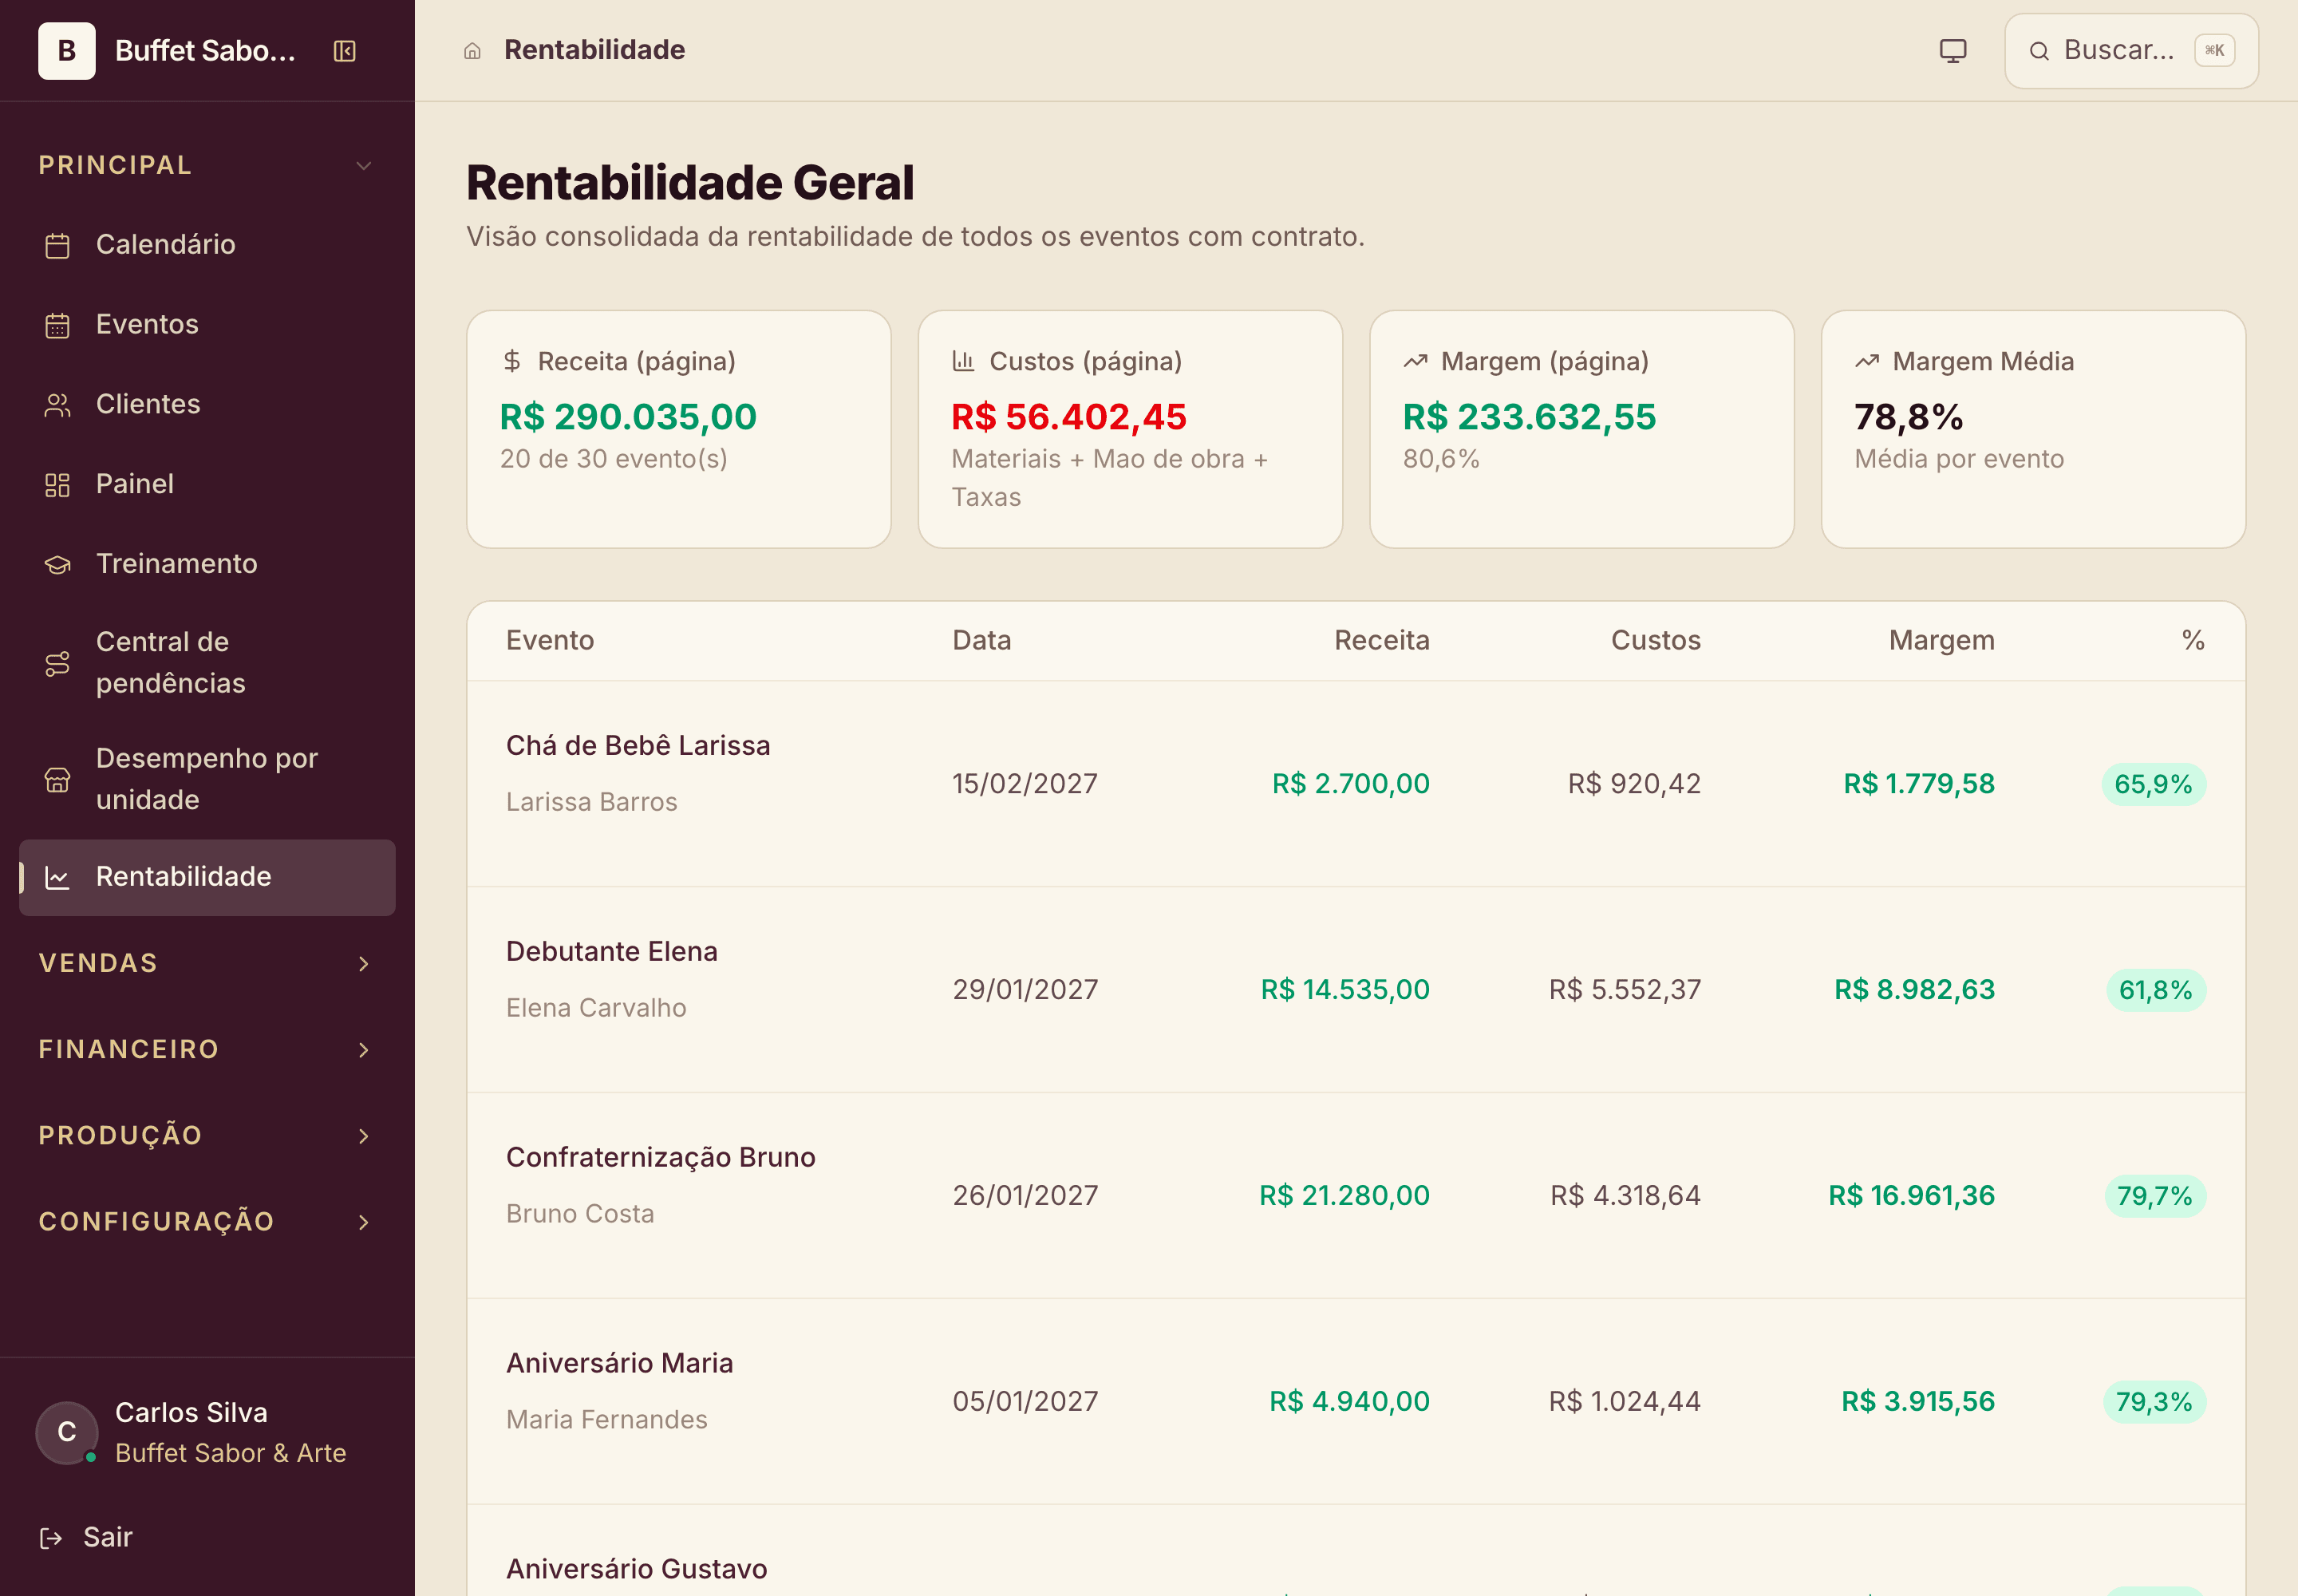Click the Calendário calendar icon
Viewport: 2298px width, 1596px height.
[x=58, y=245]
